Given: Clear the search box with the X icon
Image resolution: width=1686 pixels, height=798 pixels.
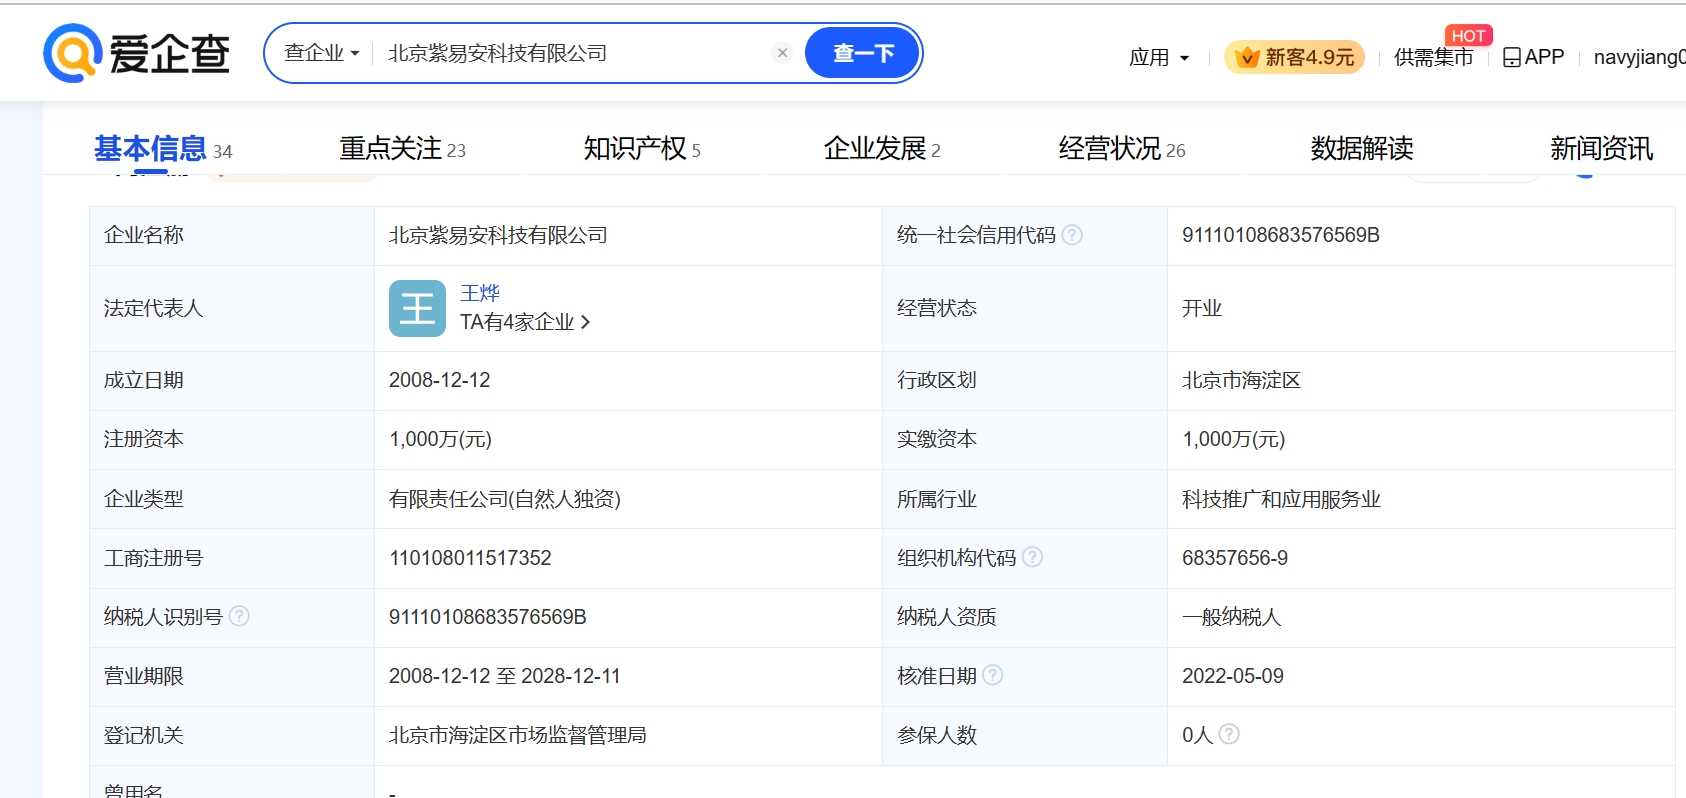Looking at the screenshot, I should click(x=783, y=53).
